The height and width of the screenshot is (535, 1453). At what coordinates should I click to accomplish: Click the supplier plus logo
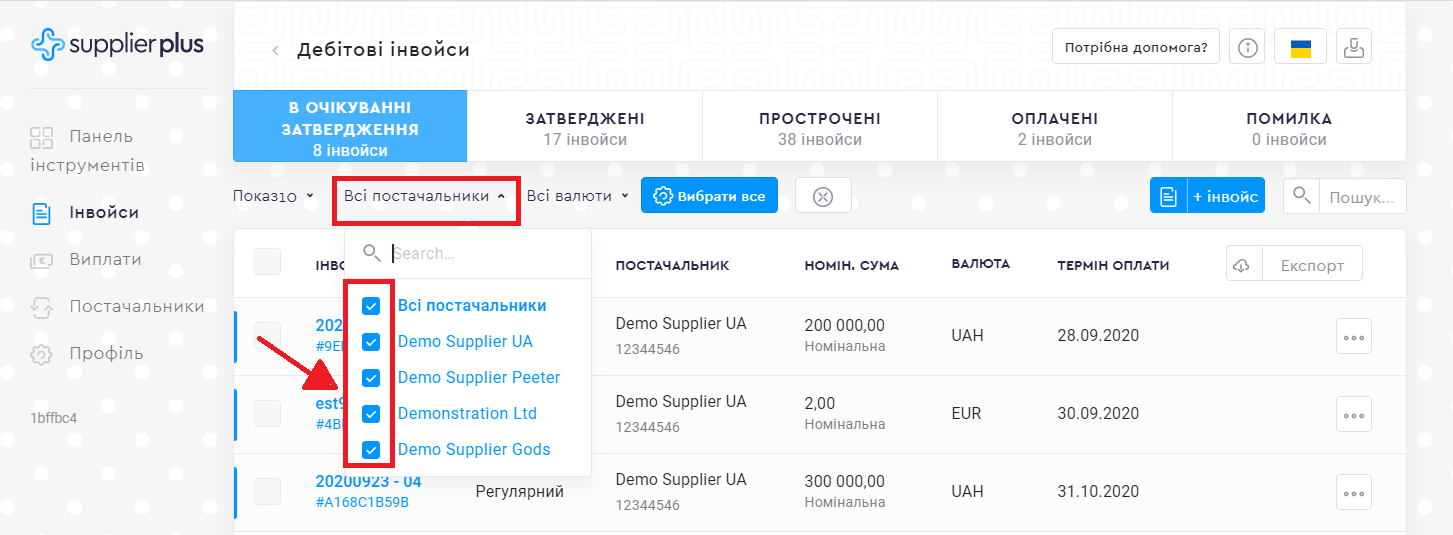pyautogui.click(x=117, y=43)
